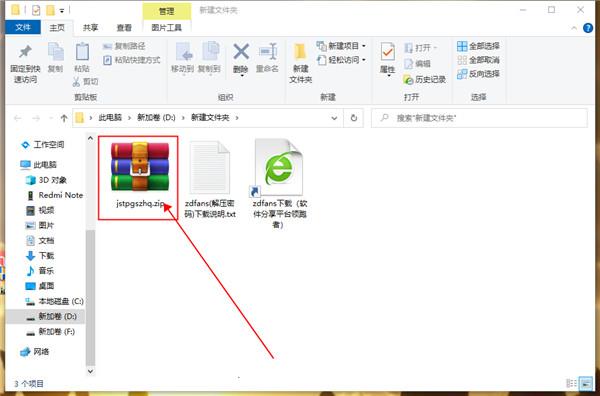Open the address bar history dropdown
This screenshot has width=600, height=396.
coord(334,118)
